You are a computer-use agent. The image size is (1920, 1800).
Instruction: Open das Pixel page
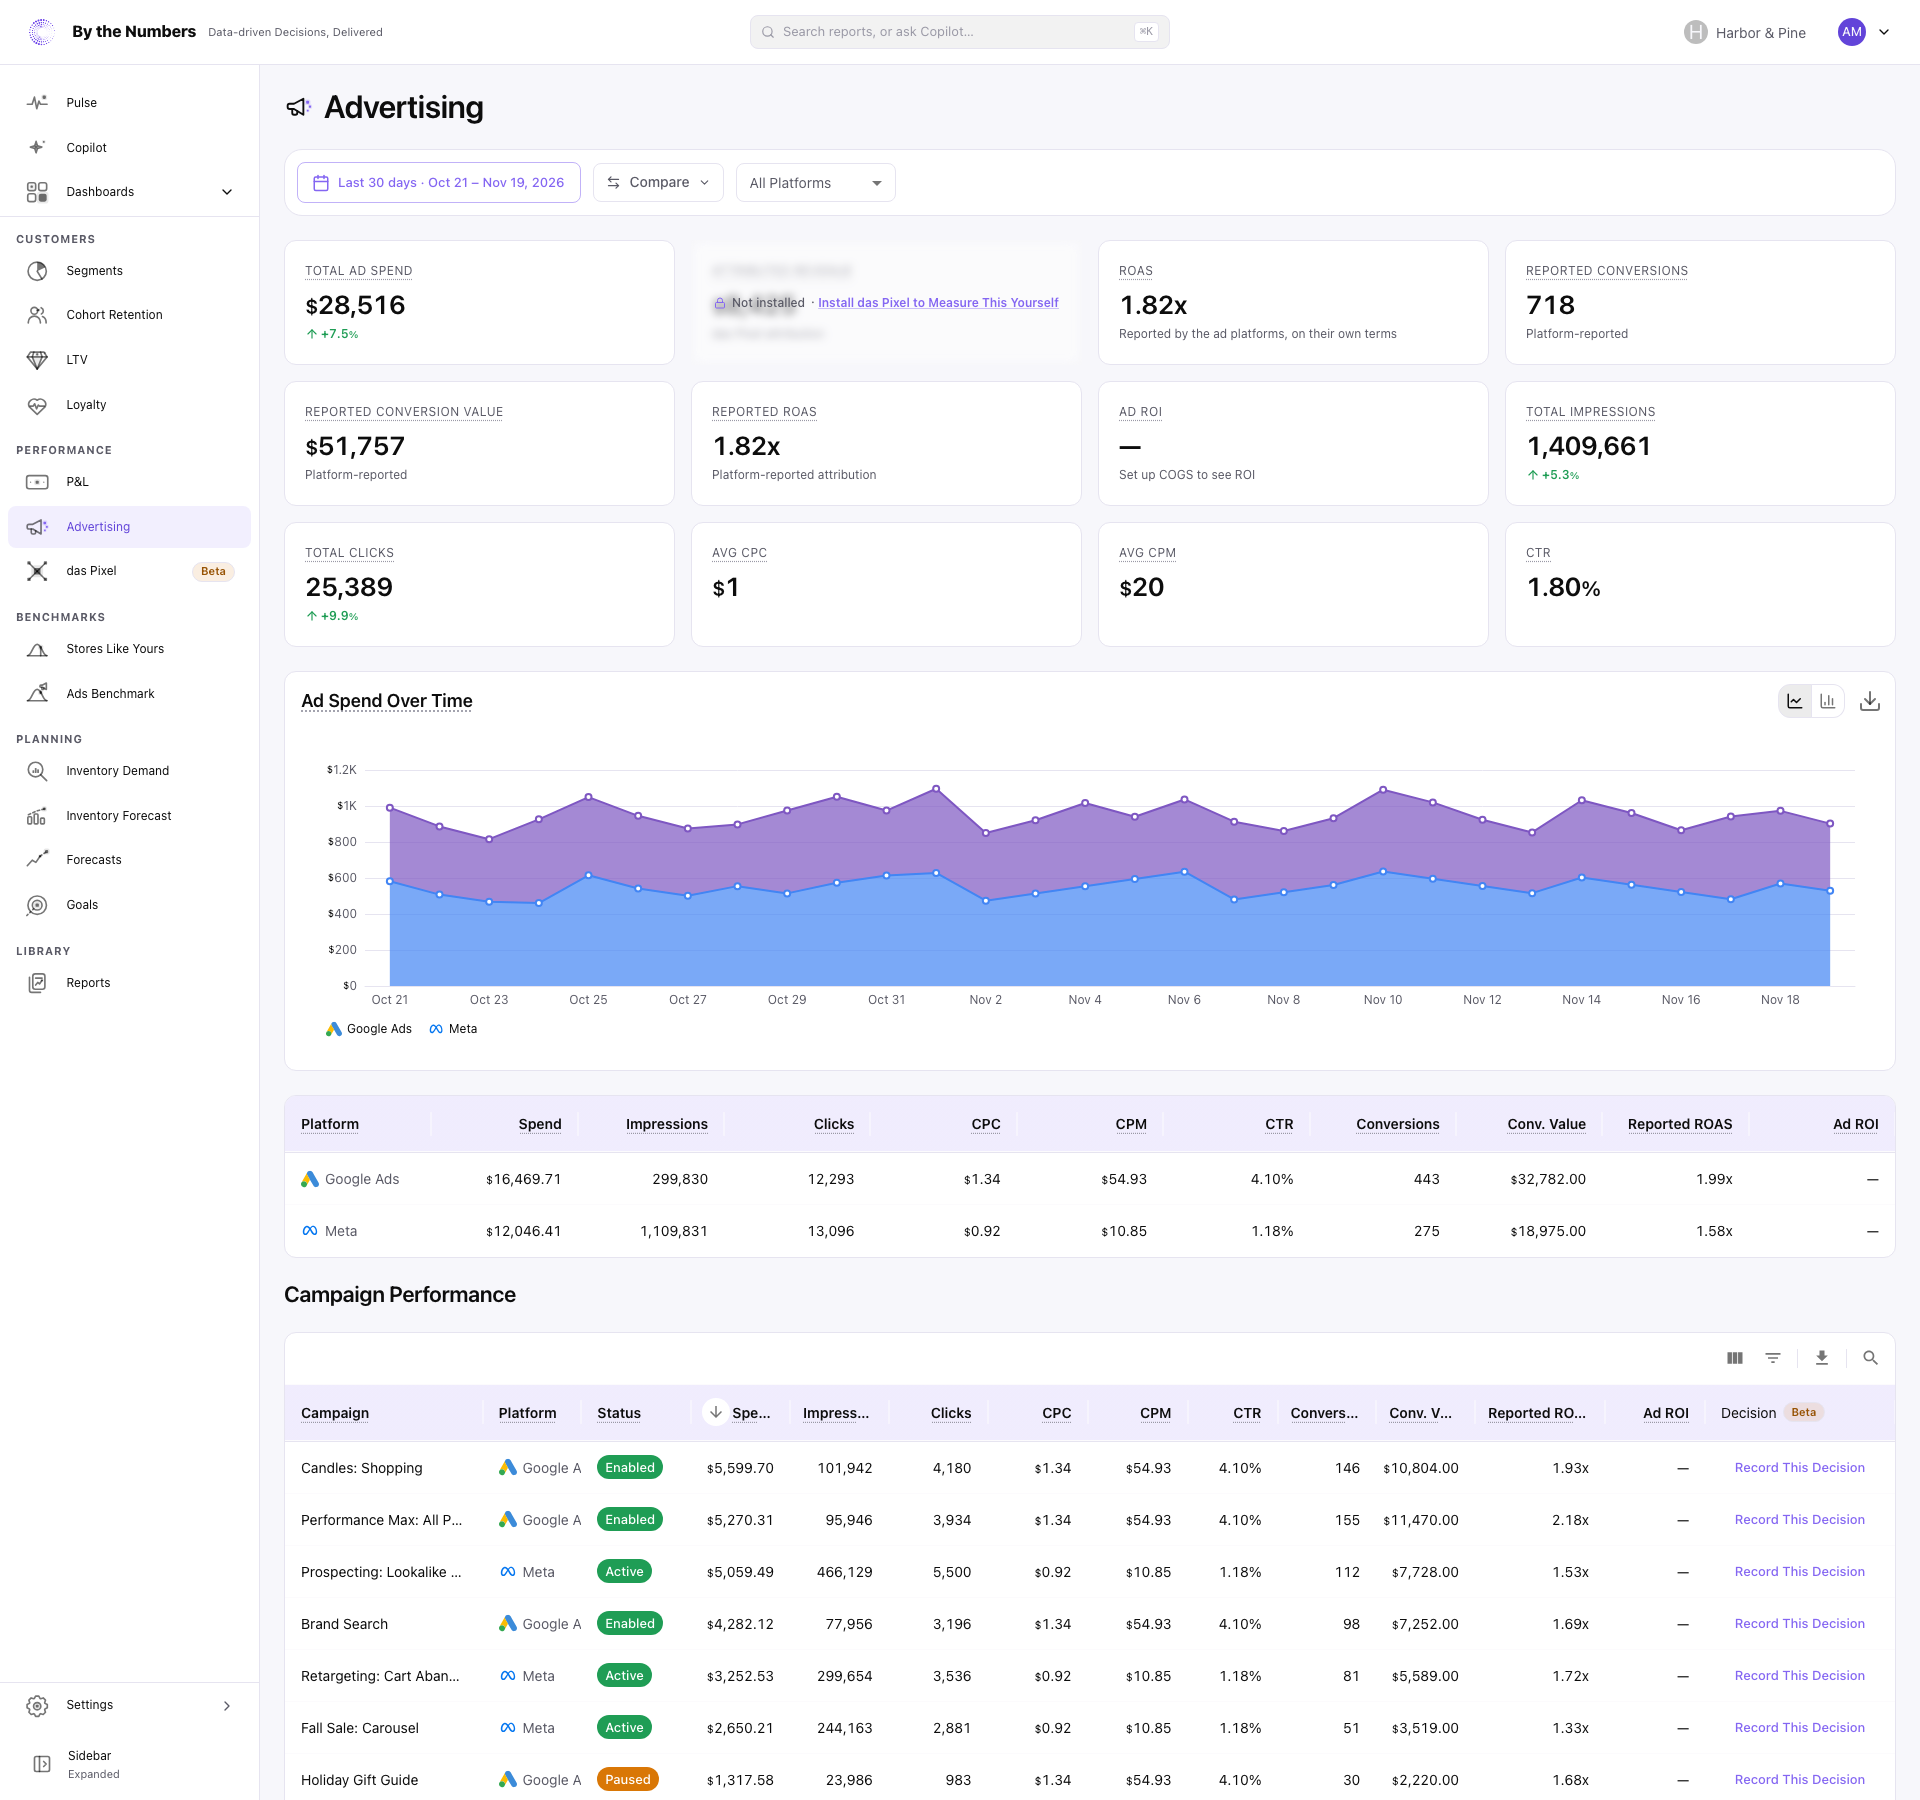click(x=129, y=571)
